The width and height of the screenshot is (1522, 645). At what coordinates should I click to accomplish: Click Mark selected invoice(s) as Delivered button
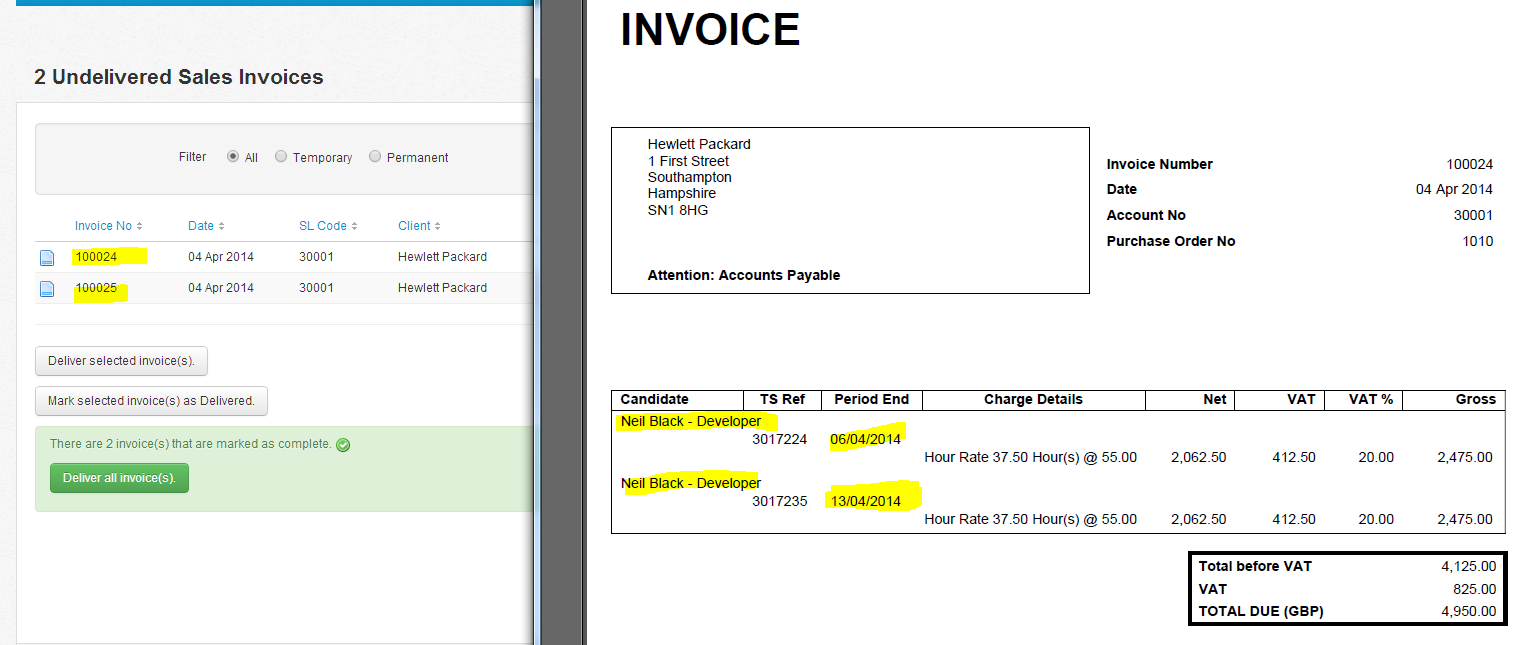[x=151, y=401]
